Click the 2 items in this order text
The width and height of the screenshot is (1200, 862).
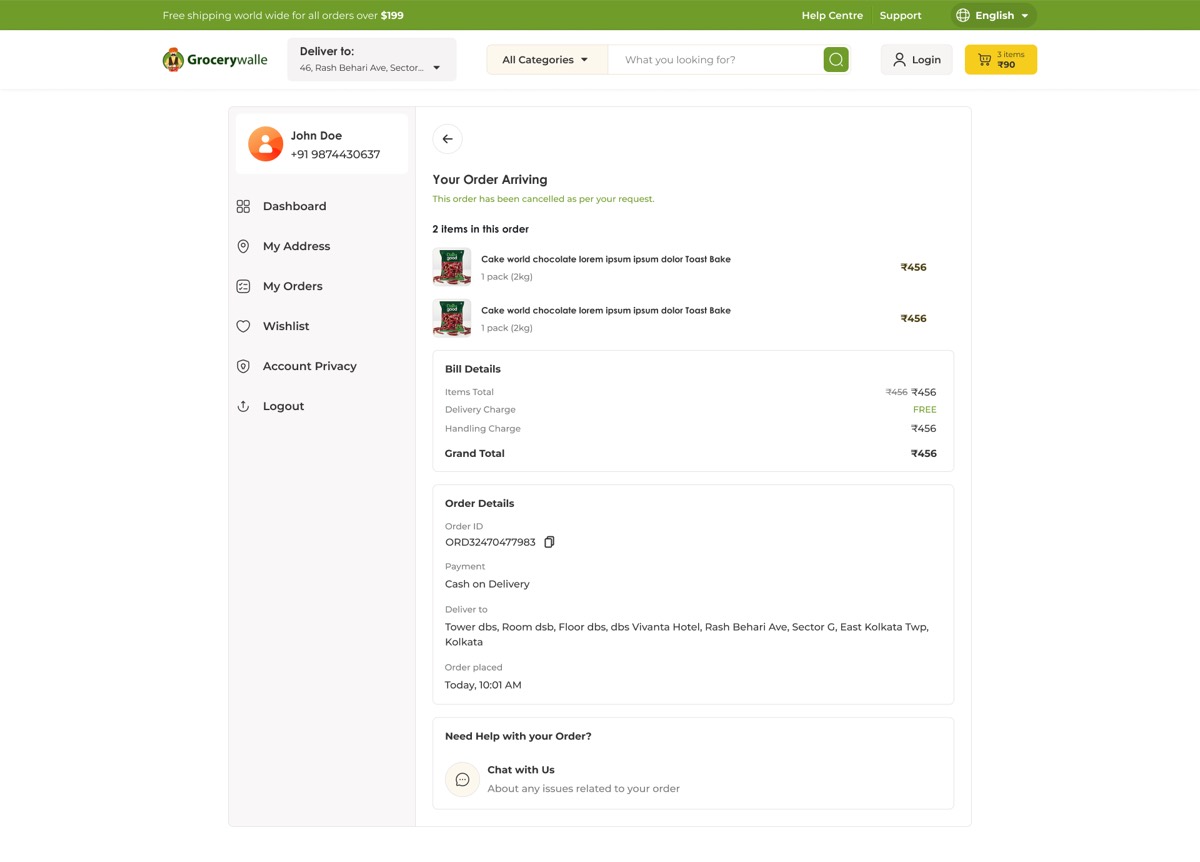(x=481, y=229)
